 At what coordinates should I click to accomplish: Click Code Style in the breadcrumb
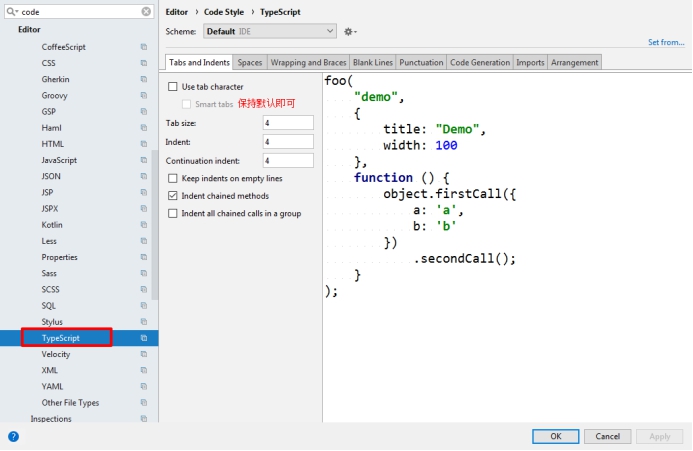[224, 12]
